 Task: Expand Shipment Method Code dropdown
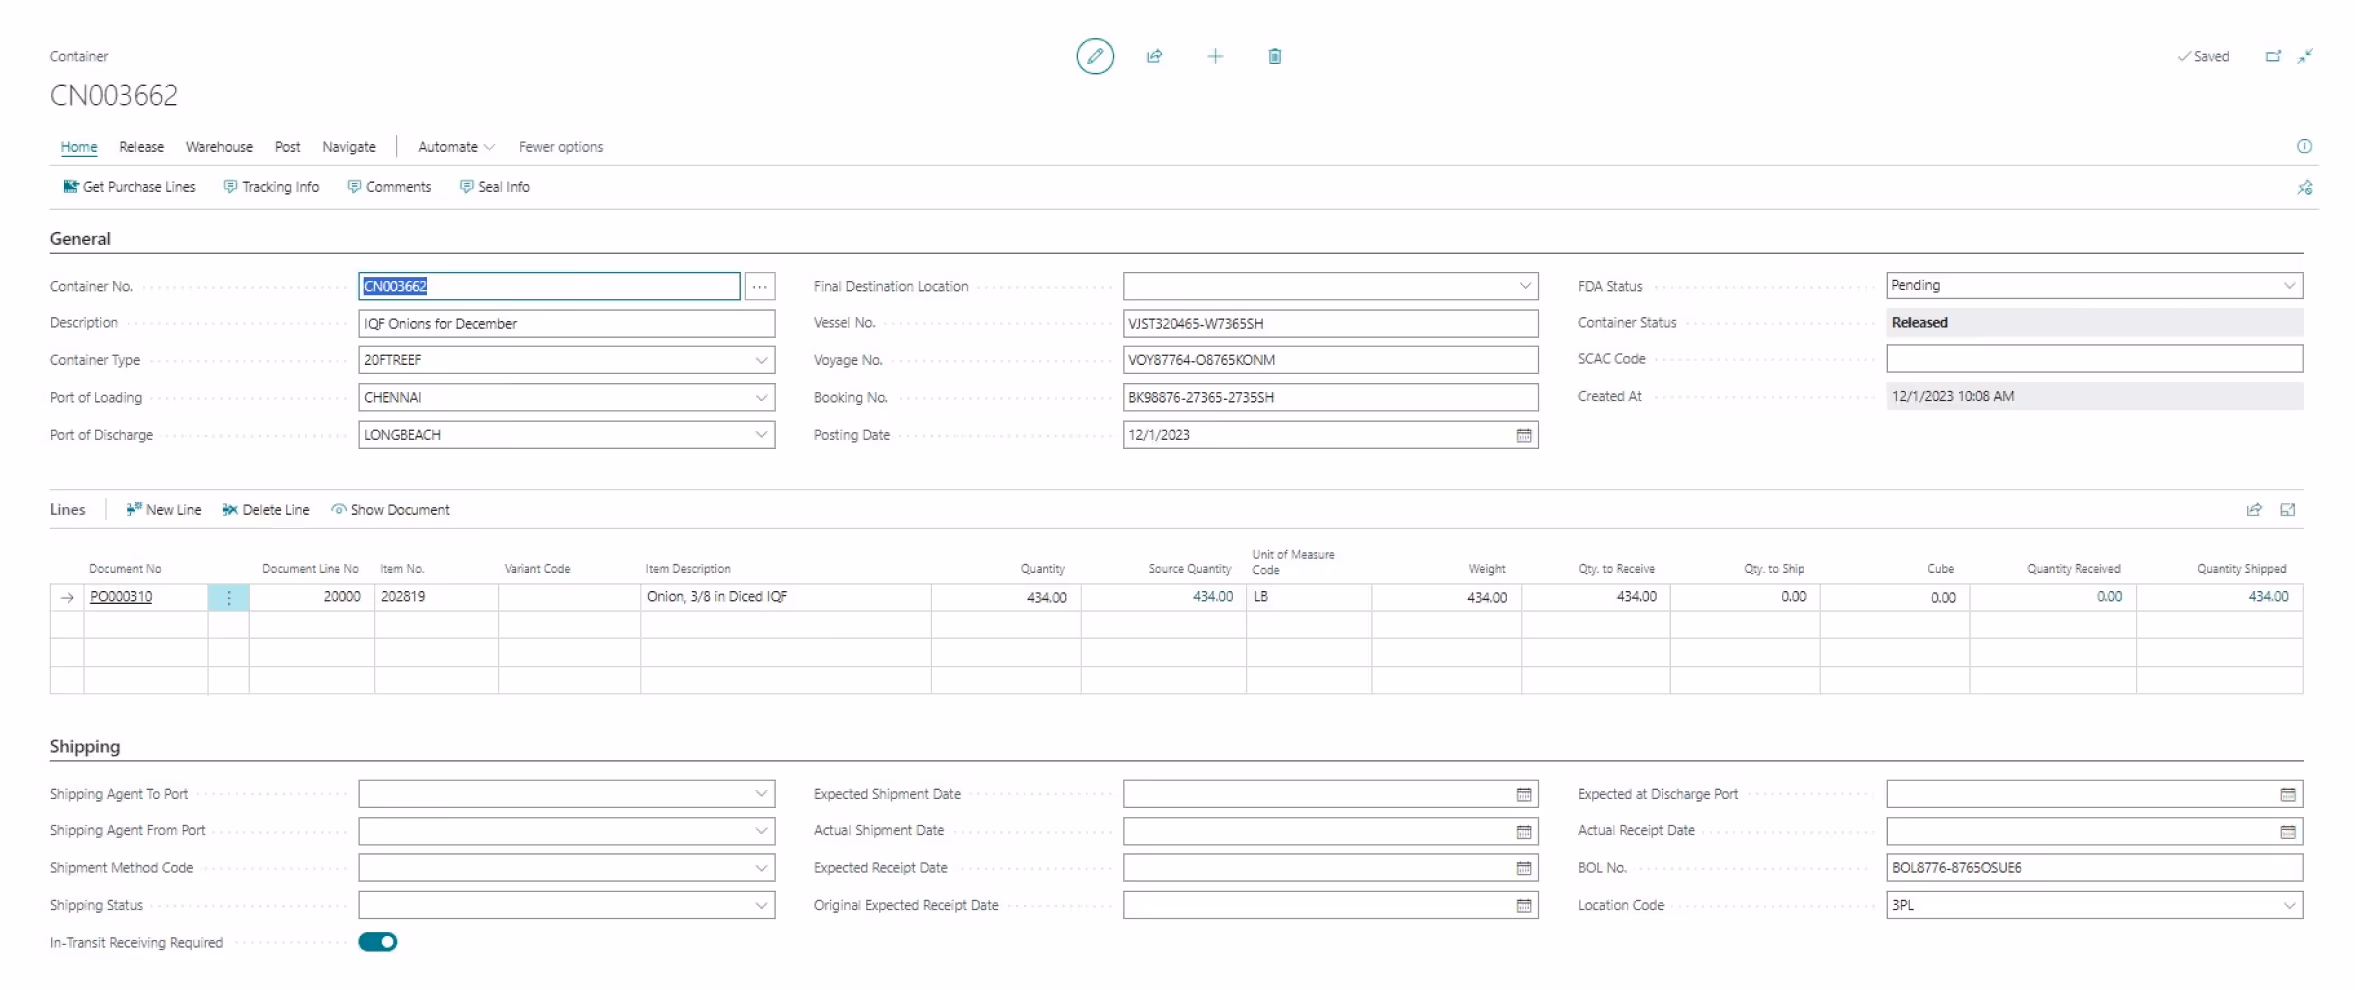(x=761, y=868)
